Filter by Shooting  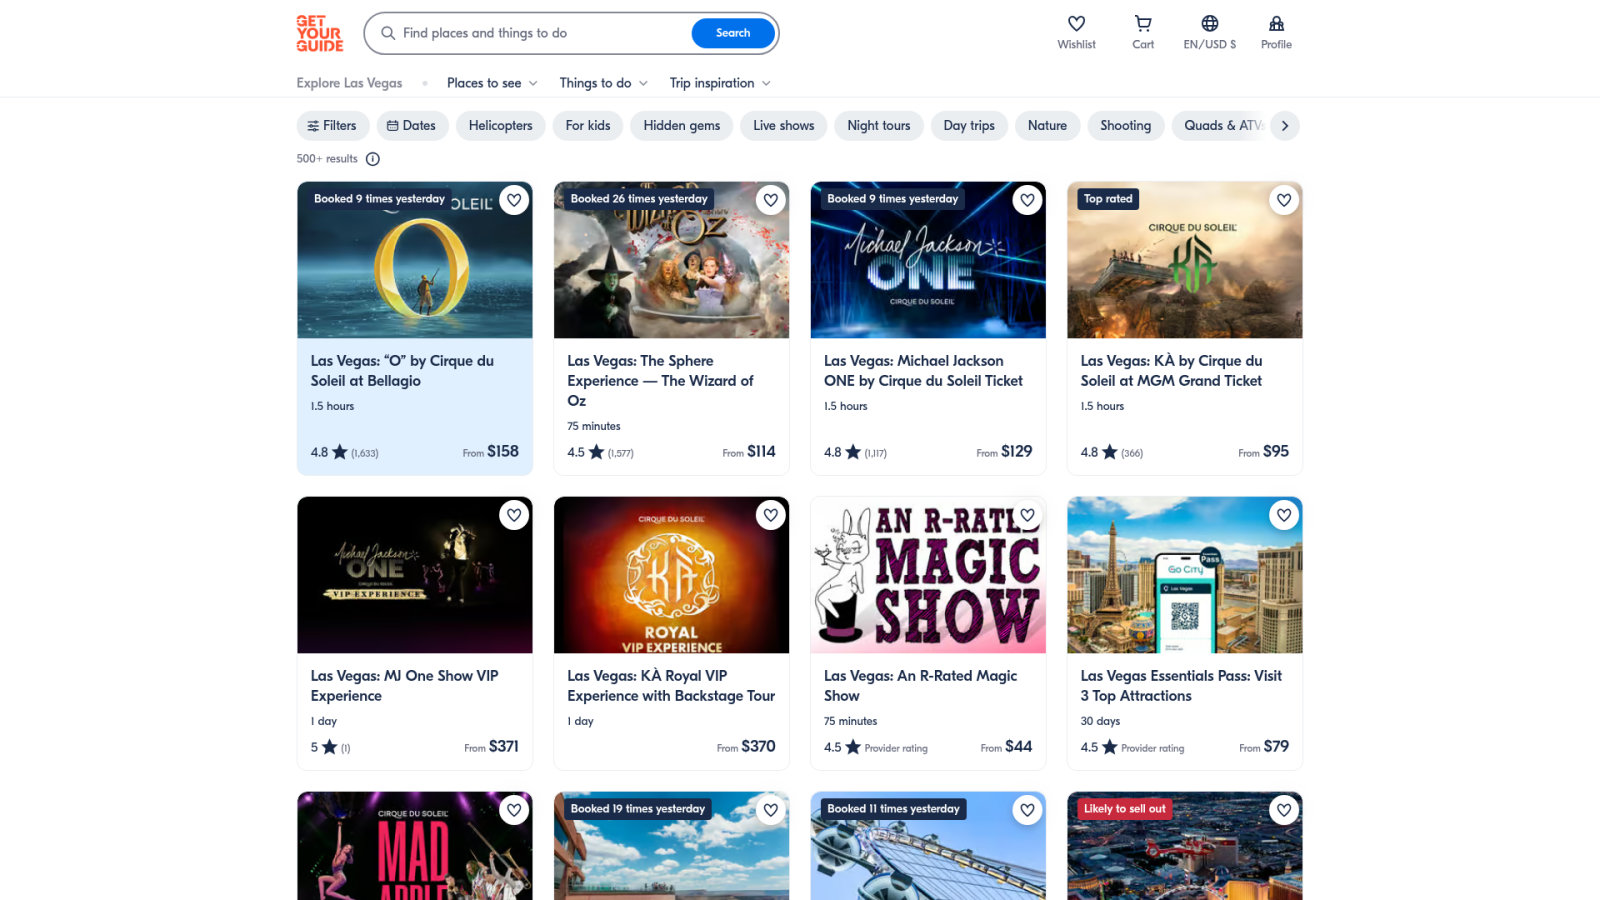1126,126
